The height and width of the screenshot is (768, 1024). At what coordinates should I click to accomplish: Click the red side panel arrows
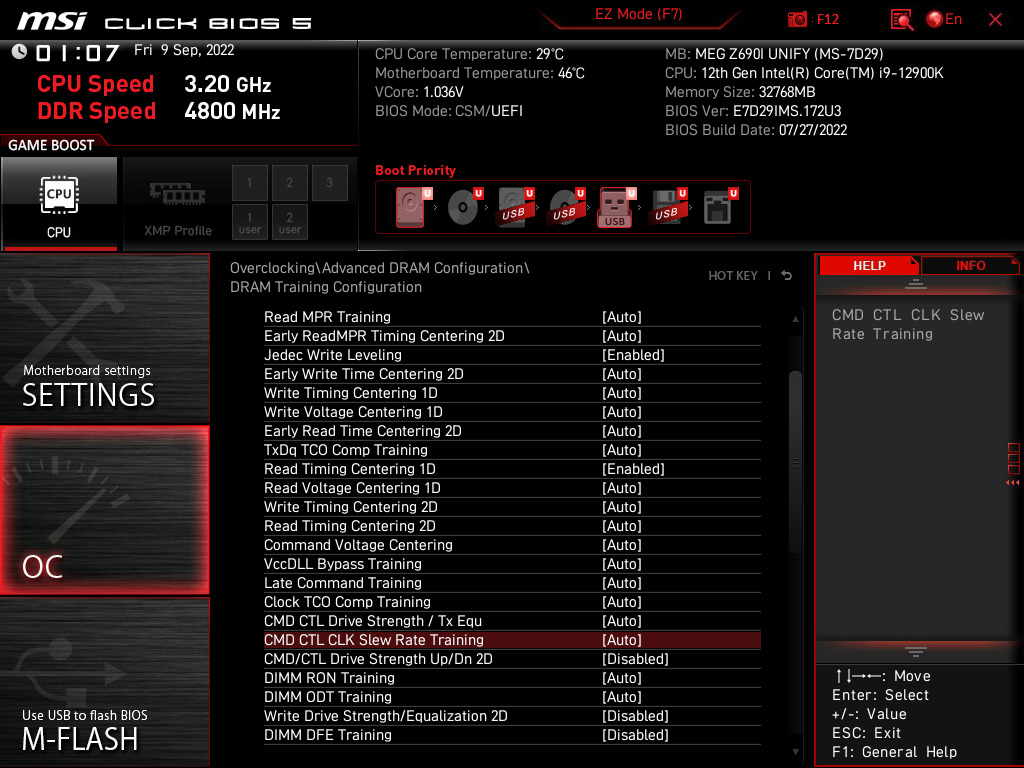pyautogui.click(x=1012, y=483)
